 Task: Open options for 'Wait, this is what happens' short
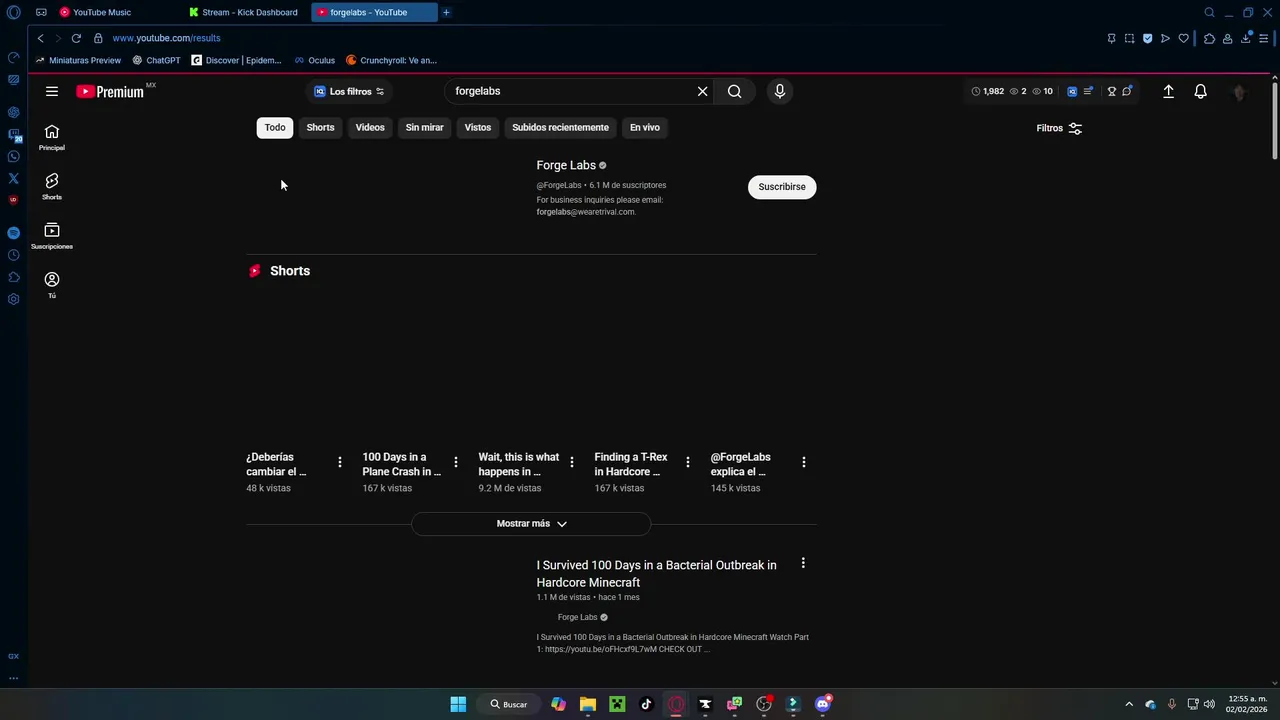pyautogui.click(x=572, y=462)
